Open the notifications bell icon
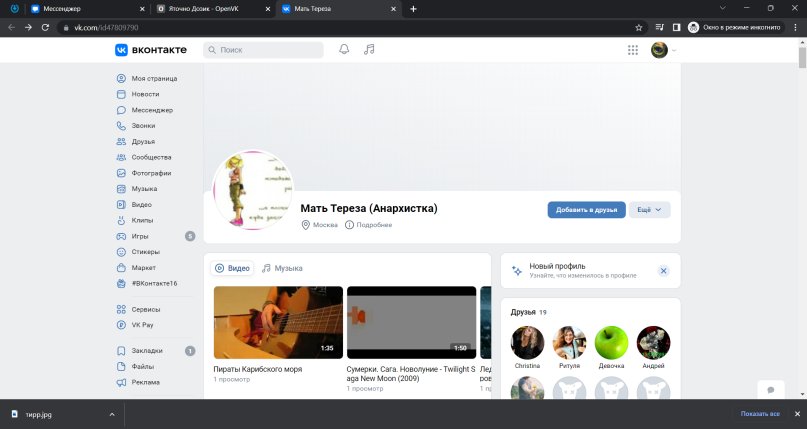The image size is (807, 429). [x=344, y=49]
